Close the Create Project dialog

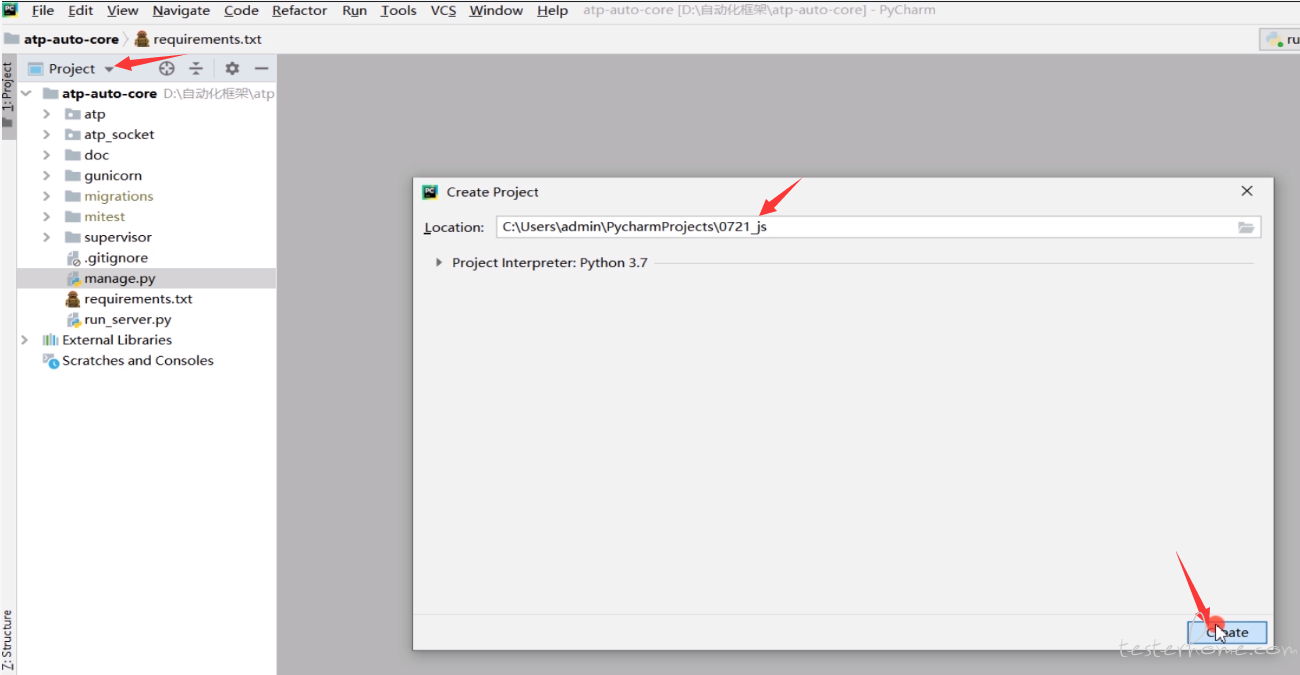point(1247,191)
